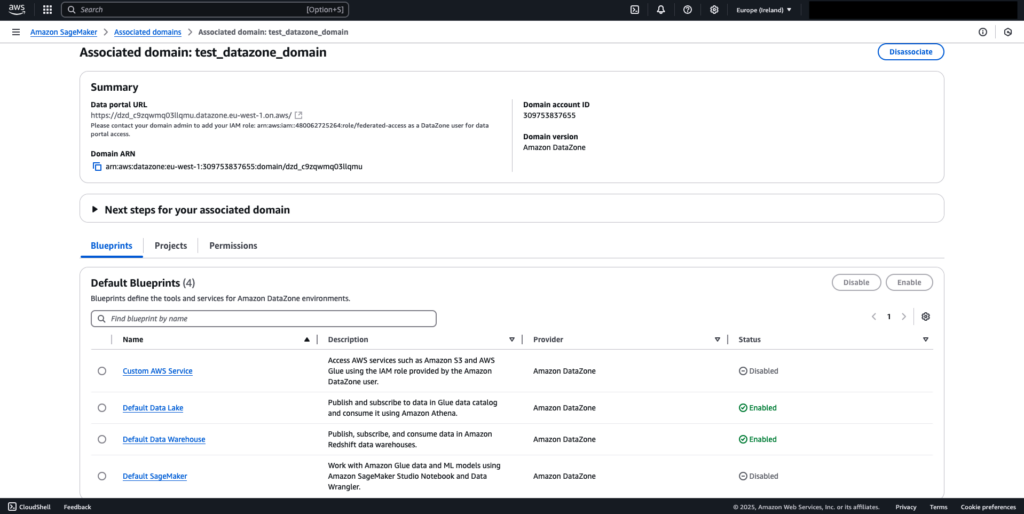Screen dimensions: 1024x514
Task: Click search magnifier in blueprint filter
Action: click(x=101, y=319)
